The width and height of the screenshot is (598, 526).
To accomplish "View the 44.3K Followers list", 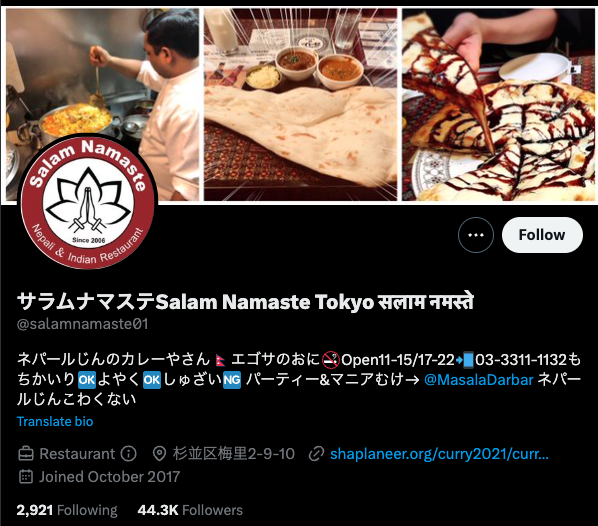I will pyautogui.click(x=190, y=510).
